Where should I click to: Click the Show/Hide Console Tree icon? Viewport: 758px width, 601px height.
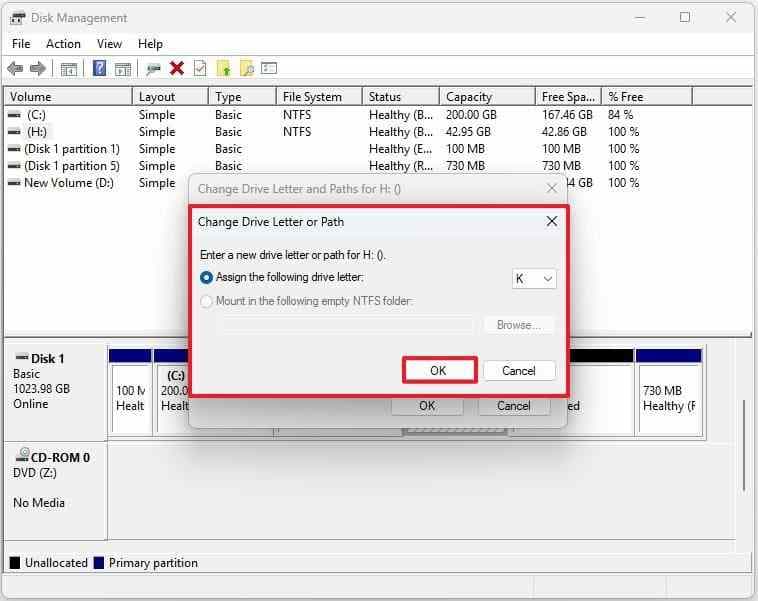tap(69, 69)
